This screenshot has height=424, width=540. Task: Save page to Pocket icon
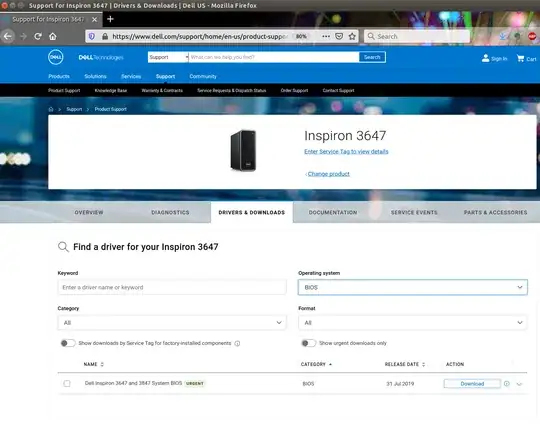339,36
